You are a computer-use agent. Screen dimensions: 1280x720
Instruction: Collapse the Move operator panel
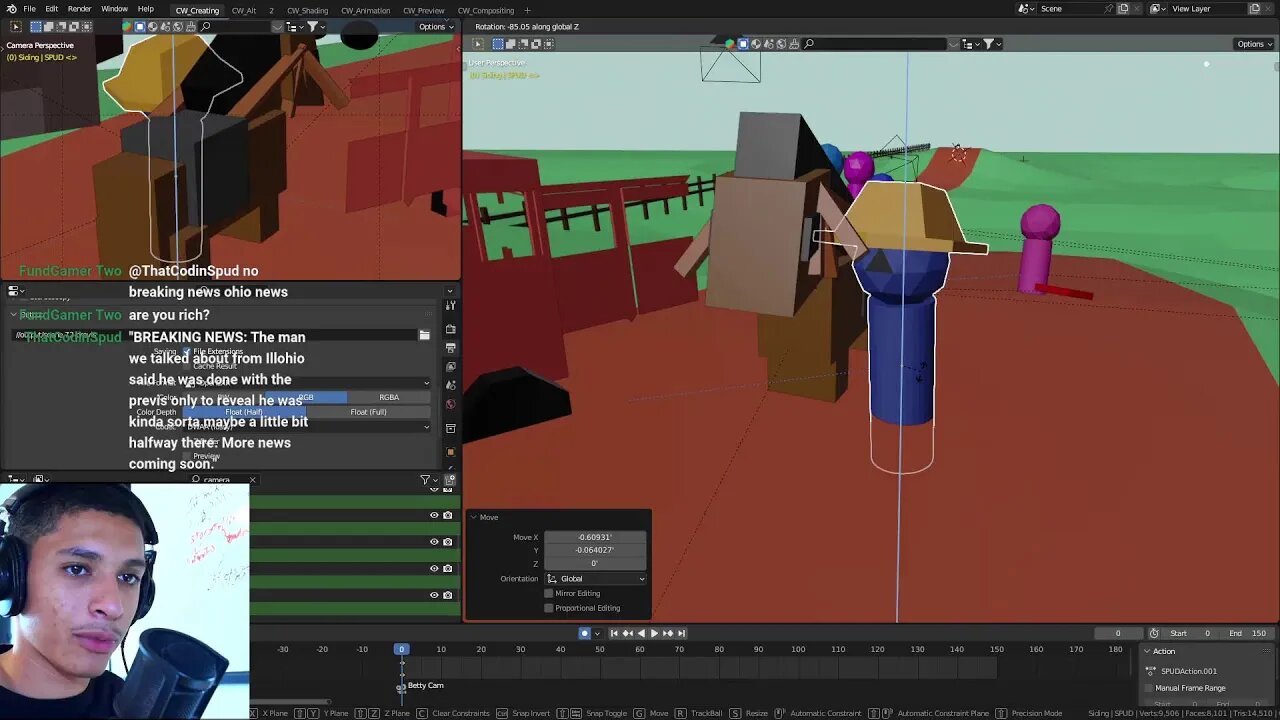(474, 517)
